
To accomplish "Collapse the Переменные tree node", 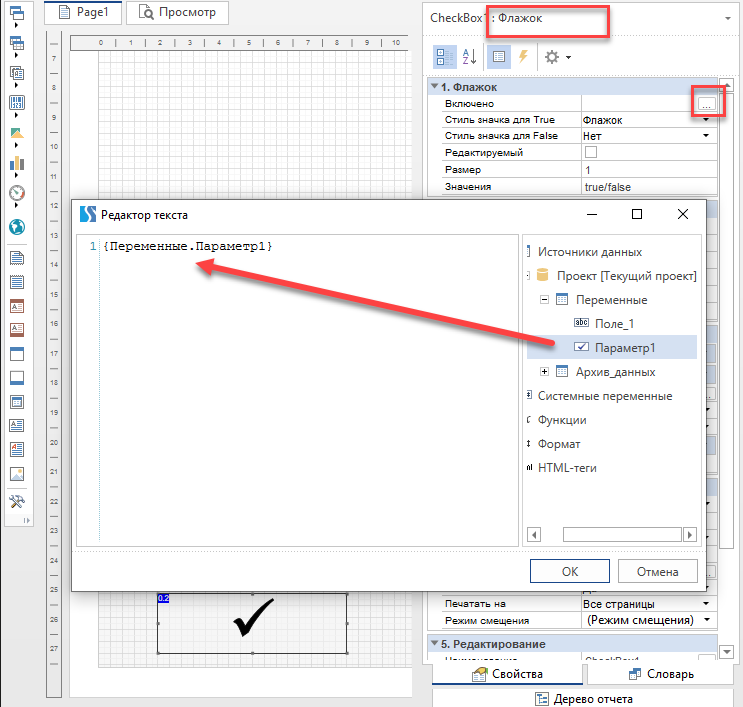I will pyautogui.click(x=545, y=300).
